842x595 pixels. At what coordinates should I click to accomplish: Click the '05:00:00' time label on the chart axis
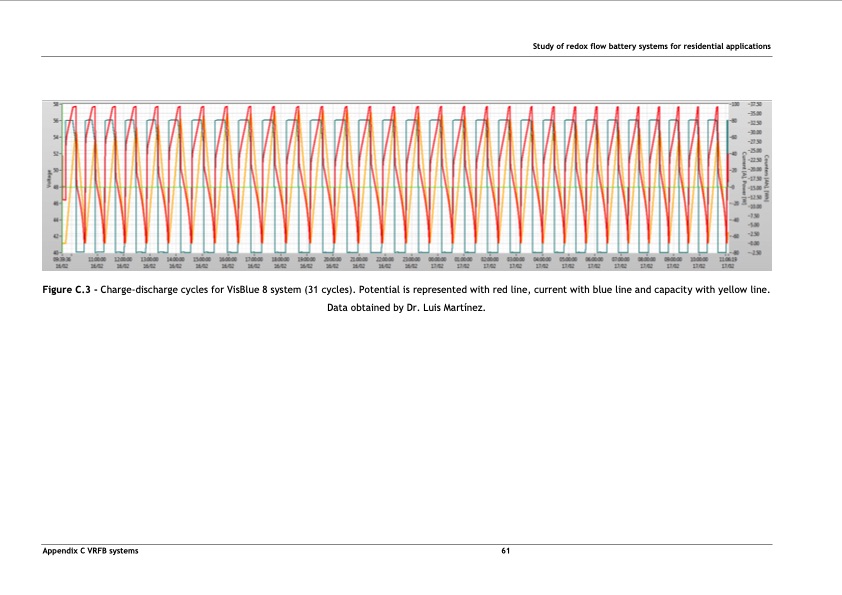click(x=568, y=259)
